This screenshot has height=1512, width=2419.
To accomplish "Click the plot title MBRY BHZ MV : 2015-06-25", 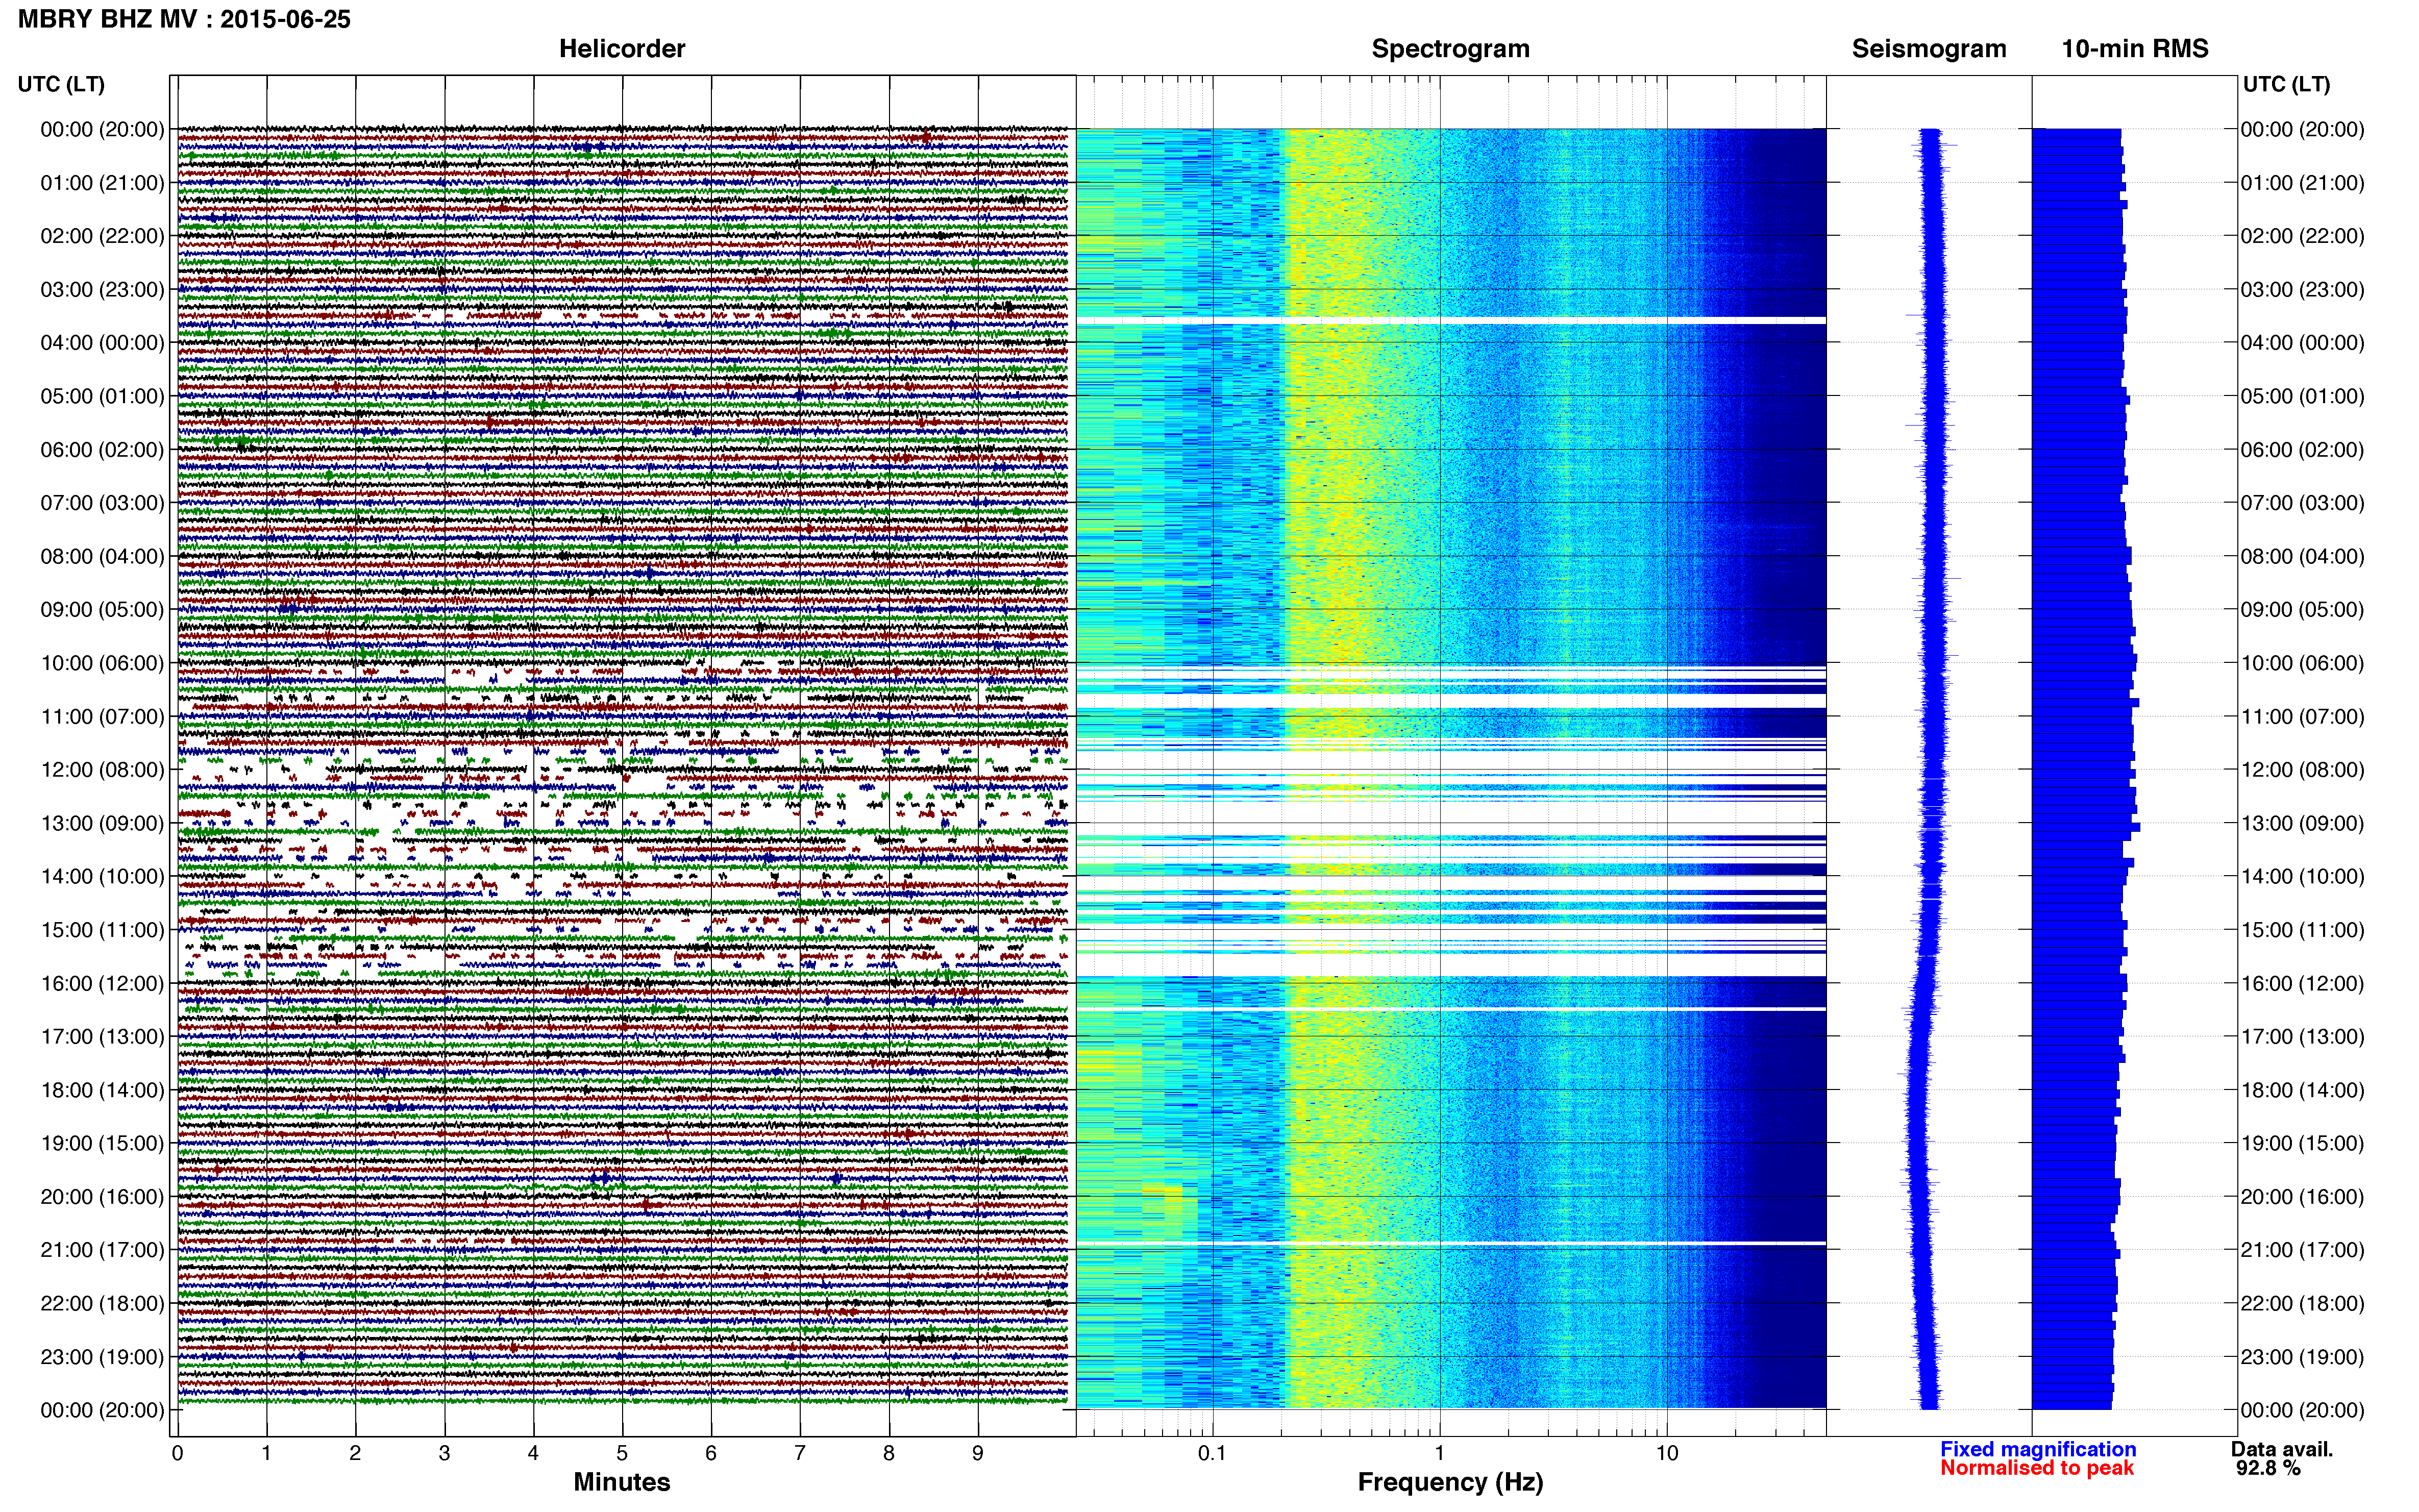I will (x=184, y=19).
